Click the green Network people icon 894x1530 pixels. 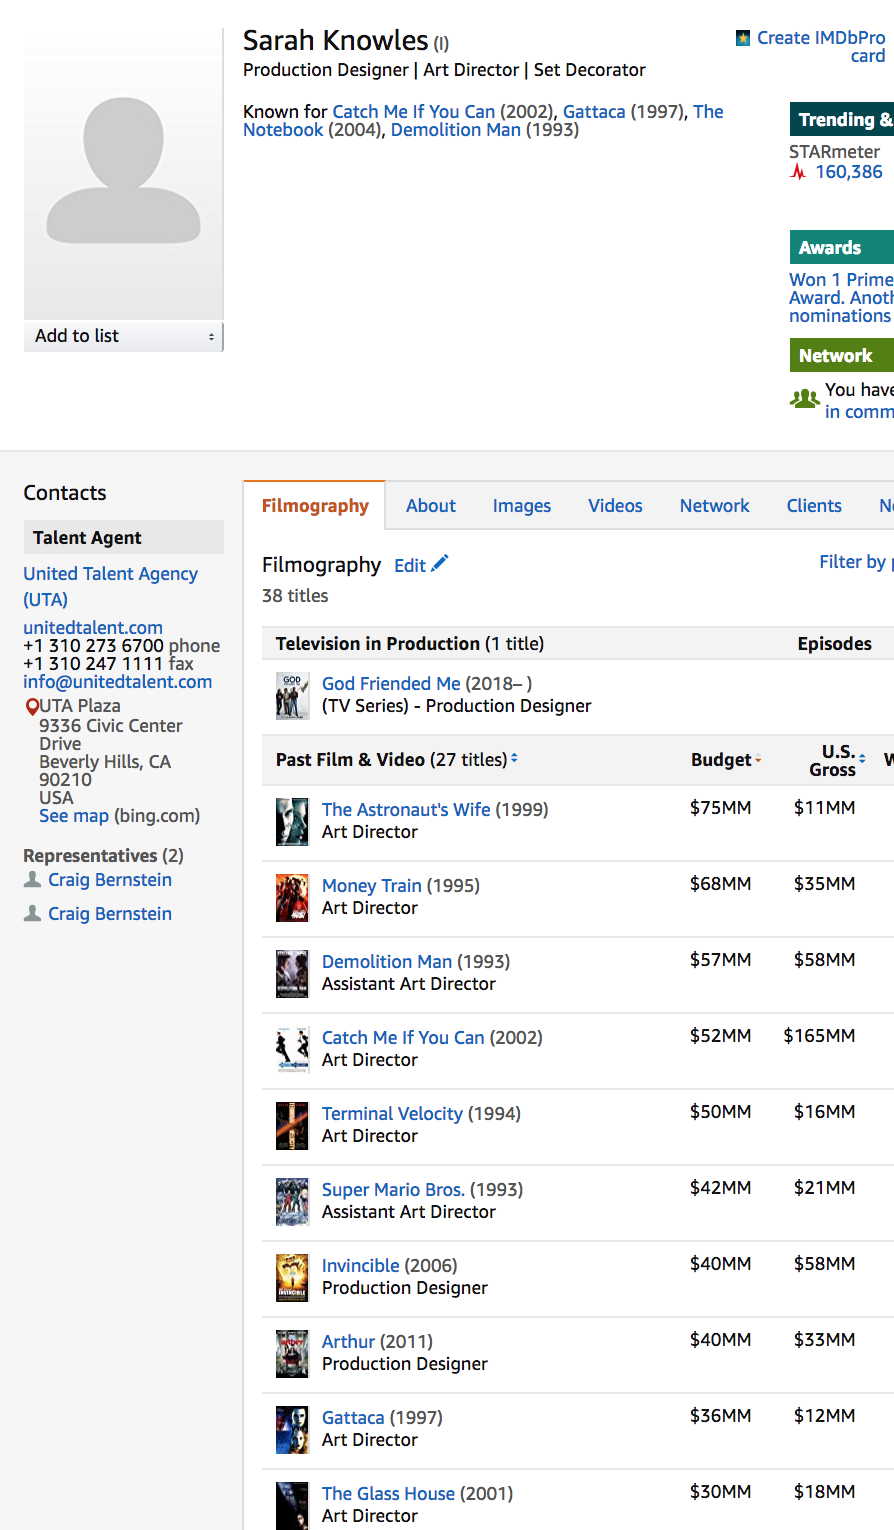[805, 399]
